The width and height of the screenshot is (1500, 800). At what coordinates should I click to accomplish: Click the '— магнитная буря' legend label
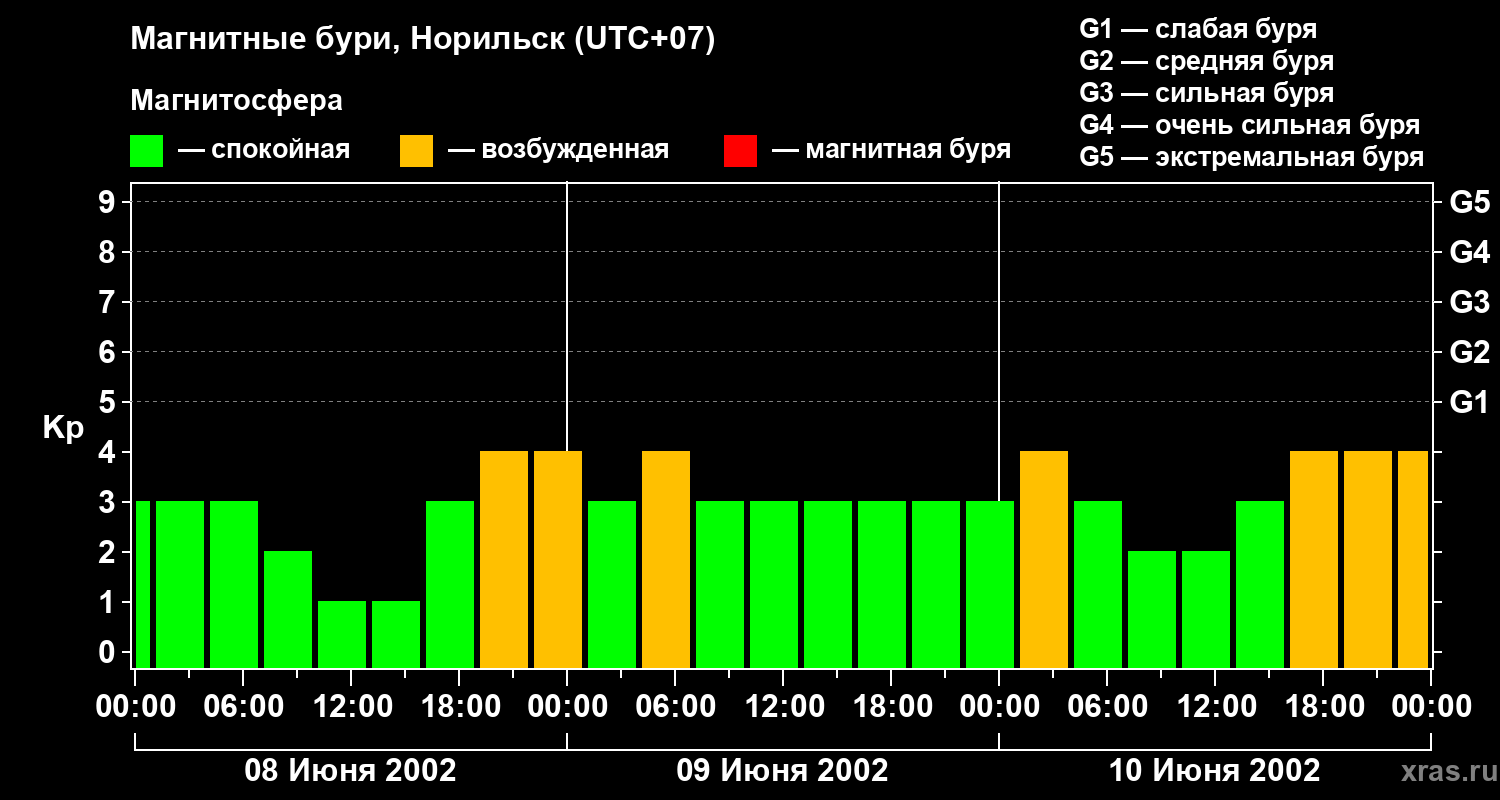[891, 150]
